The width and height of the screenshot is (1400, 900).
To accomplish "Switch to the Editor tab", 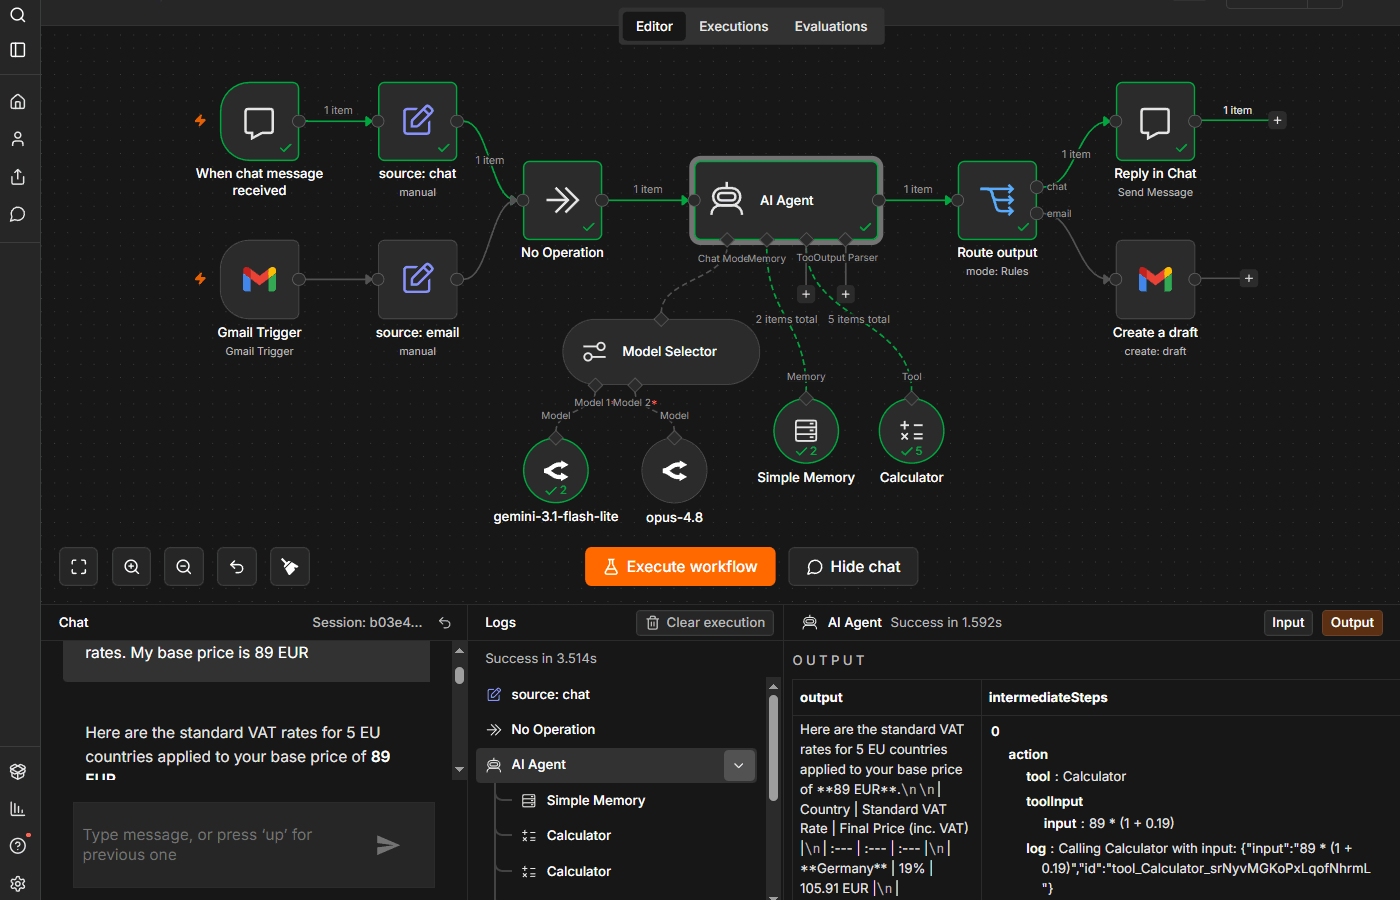I will pos(654,26).
